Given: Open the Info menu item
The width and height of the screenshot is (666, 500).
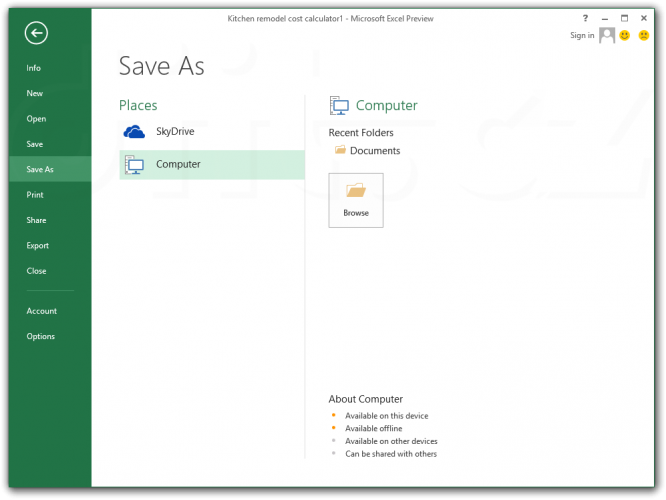Looking at the screenshot, I should click(34, 68).
